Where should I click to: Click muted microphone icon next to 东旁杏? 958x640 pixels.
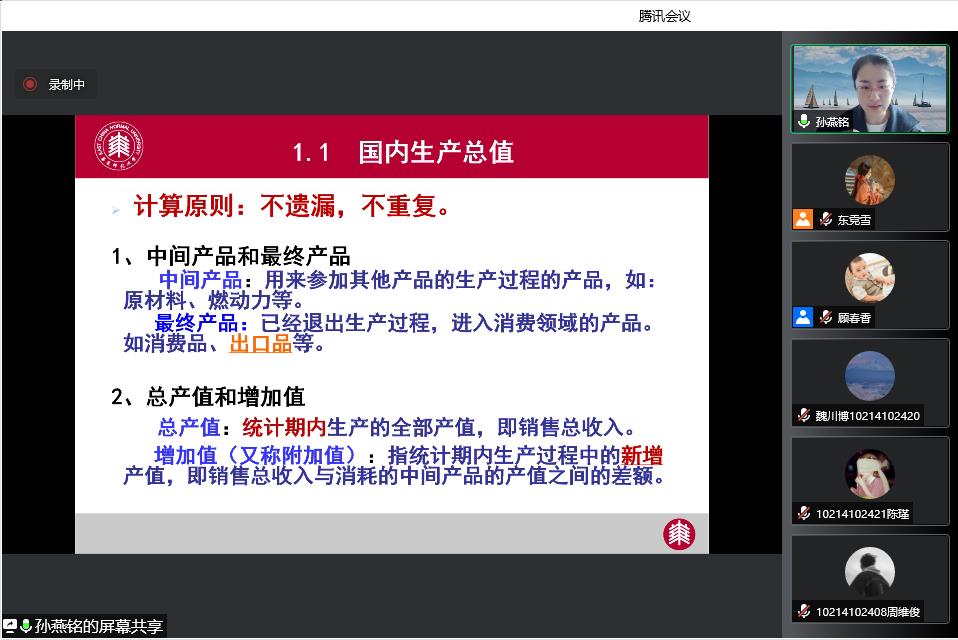(826, 220)
